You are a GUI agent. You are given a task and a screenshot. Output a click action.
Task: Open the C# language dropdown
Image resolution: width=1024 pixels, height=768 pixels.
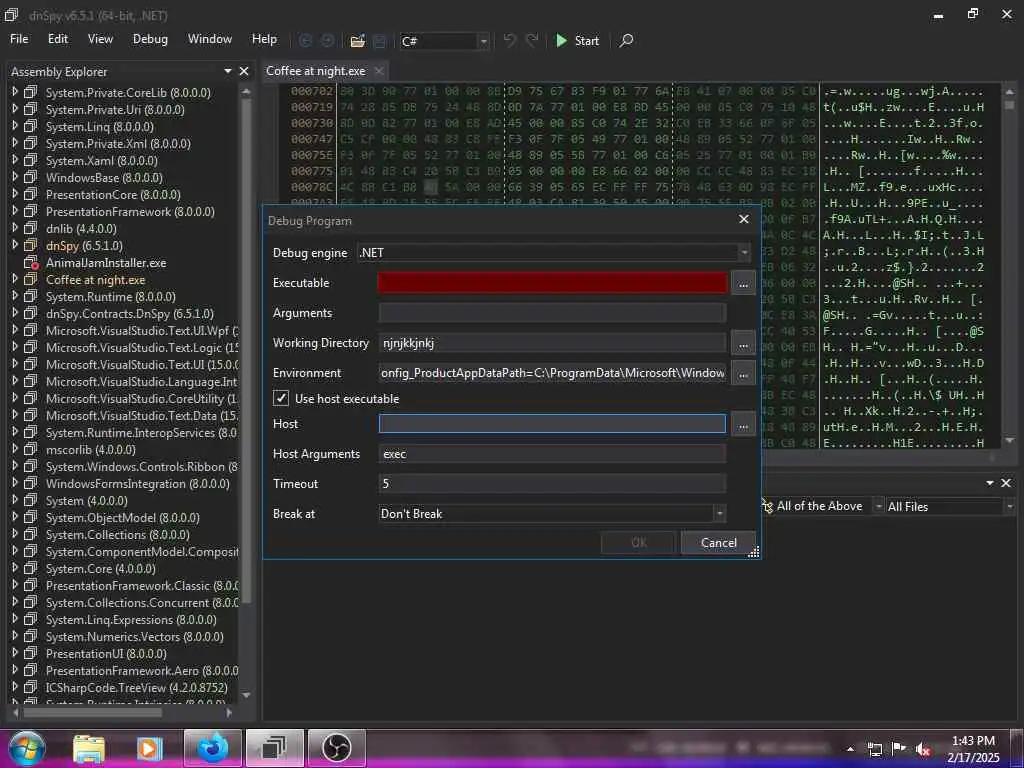click(x=483, y=41)
